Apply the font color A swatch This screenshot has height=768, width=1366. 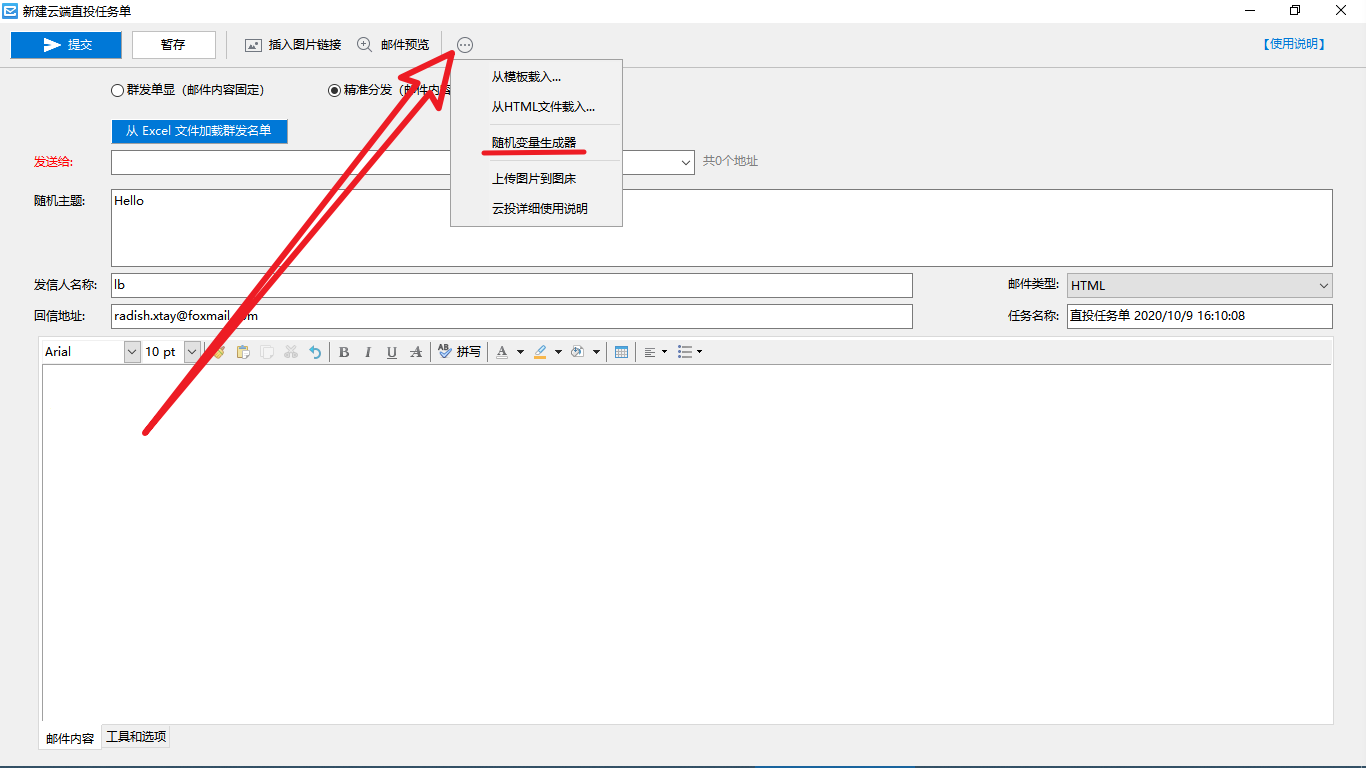pyautogui.click(x=502, y=352)
